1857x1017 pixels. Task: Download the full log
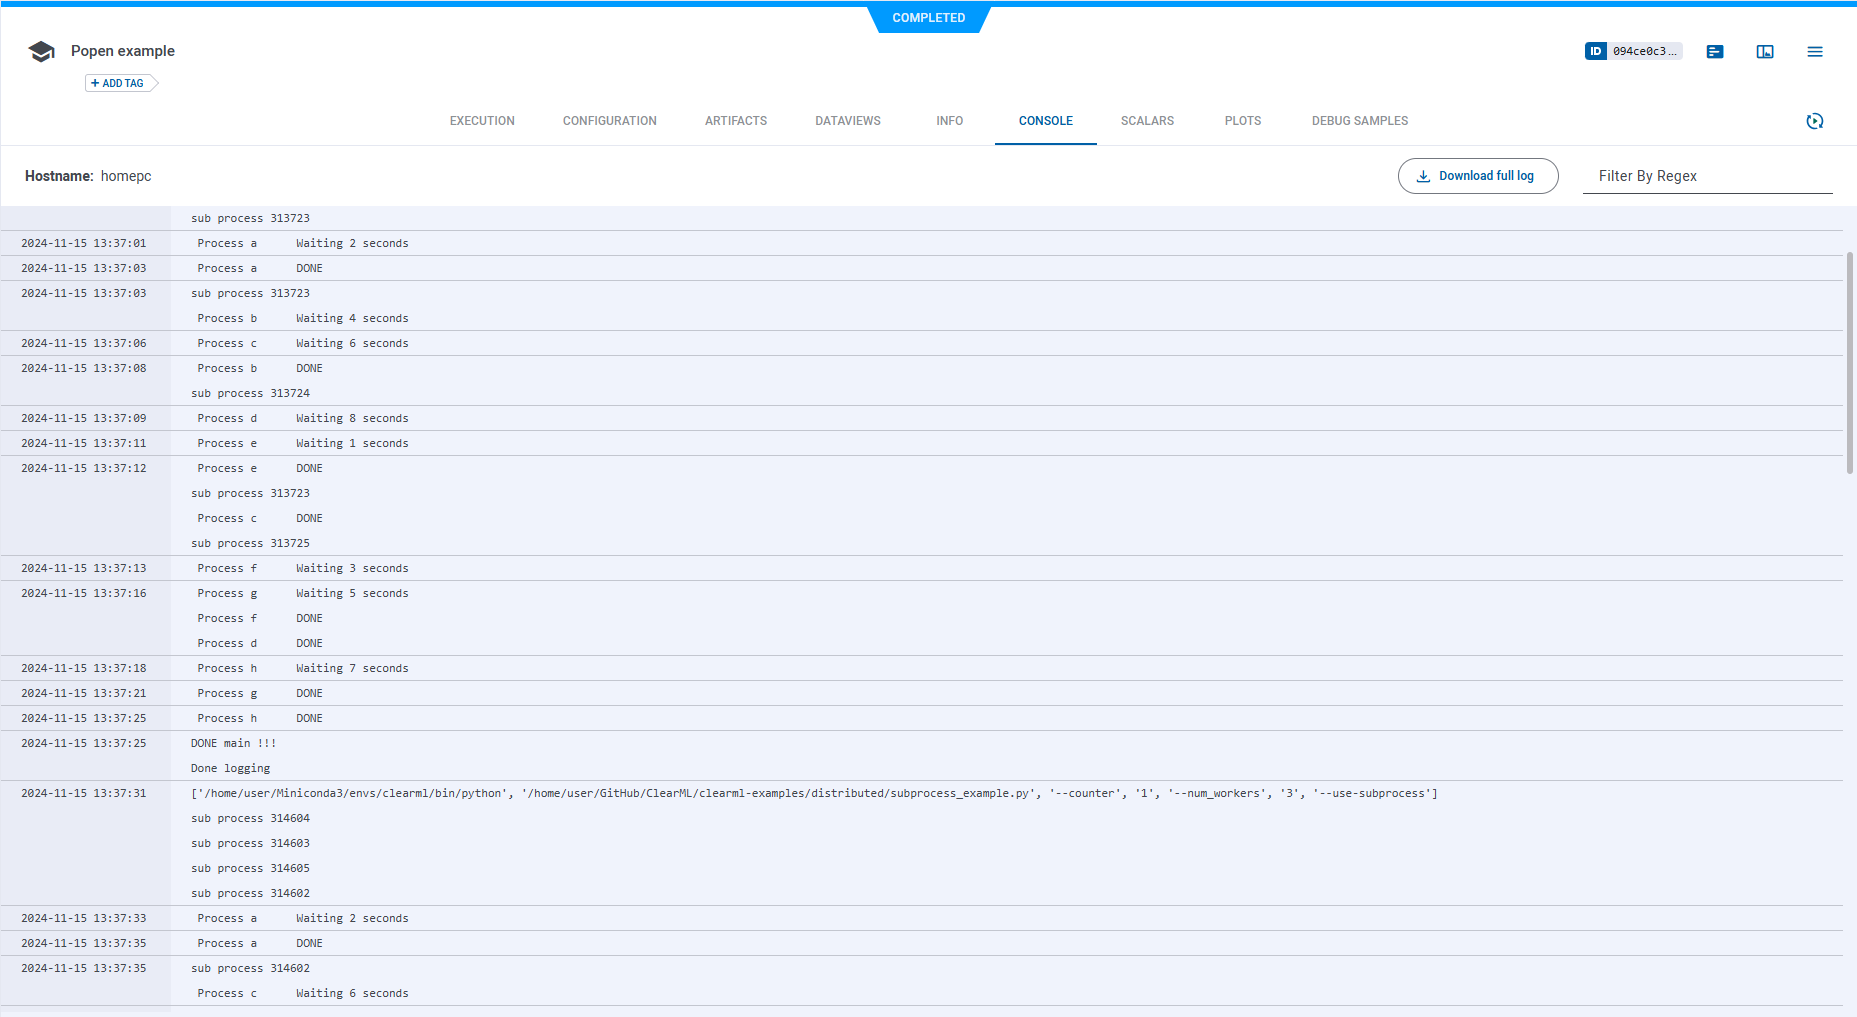1477,176
